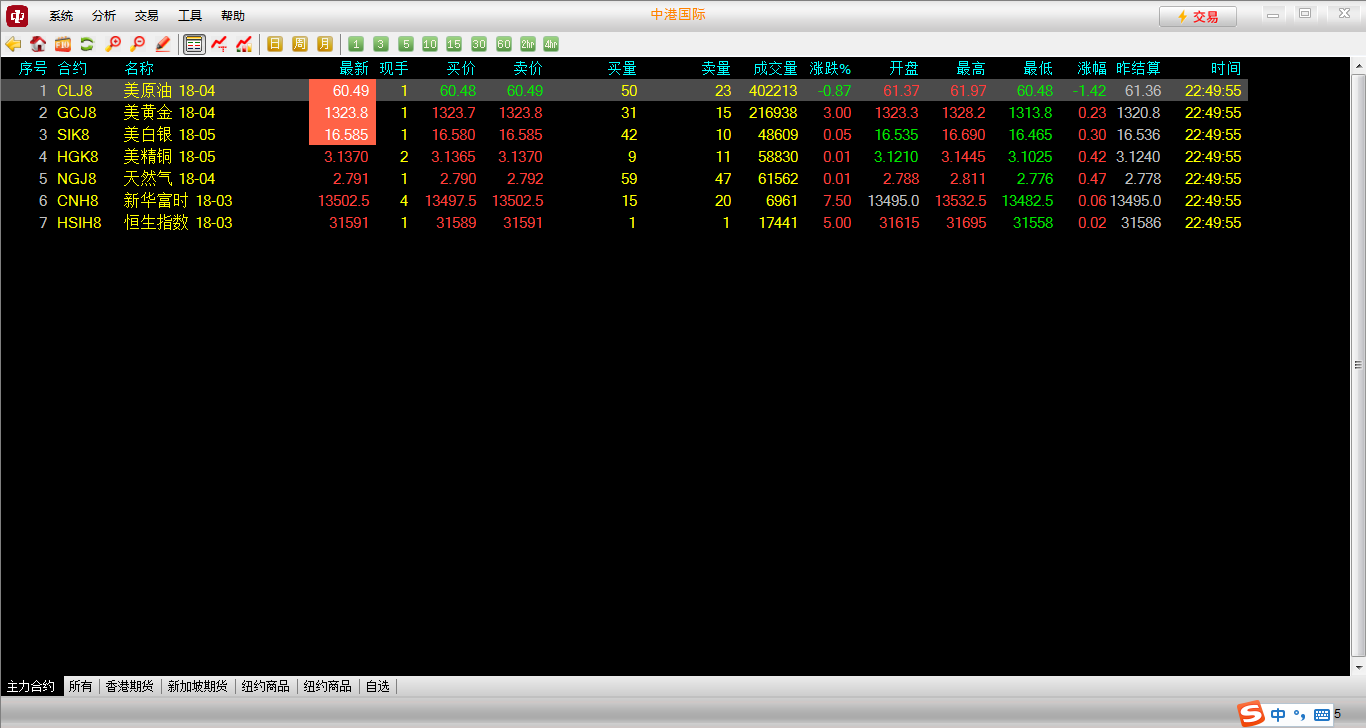Select the 美黄金 18-04 row
The image size is (1366, 728).
coord(624,112)
